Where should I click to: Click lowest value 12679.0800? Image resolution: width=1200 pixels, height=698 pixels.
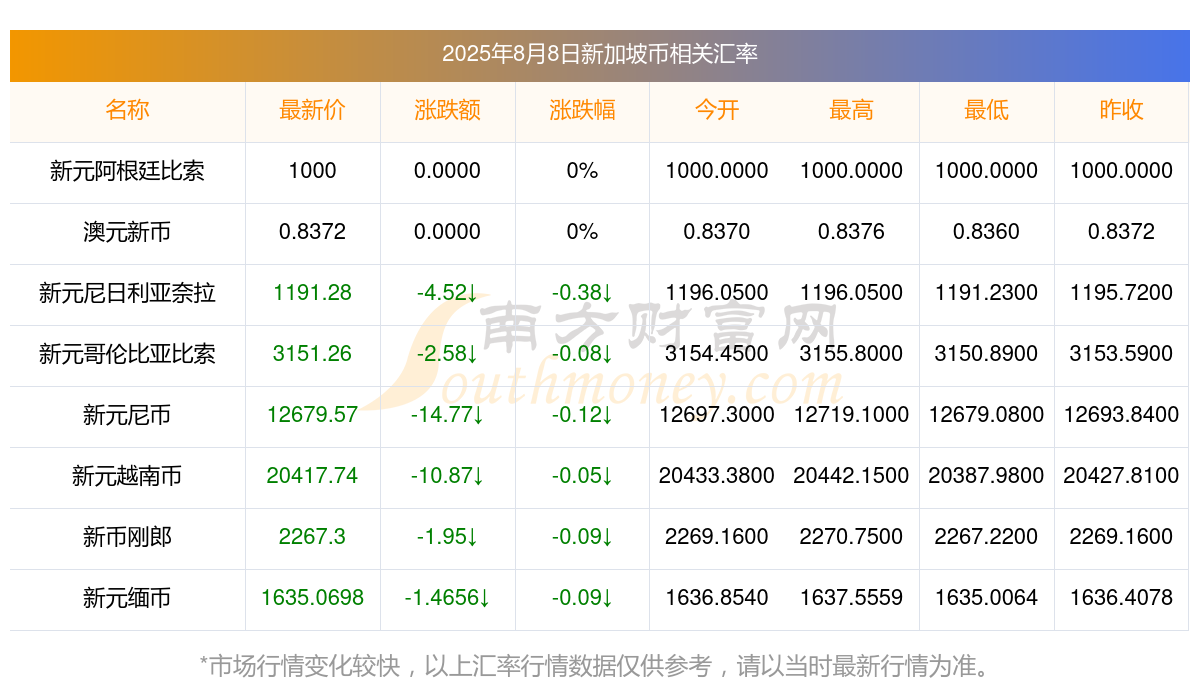pyautogui.click(x=986, y=415)
